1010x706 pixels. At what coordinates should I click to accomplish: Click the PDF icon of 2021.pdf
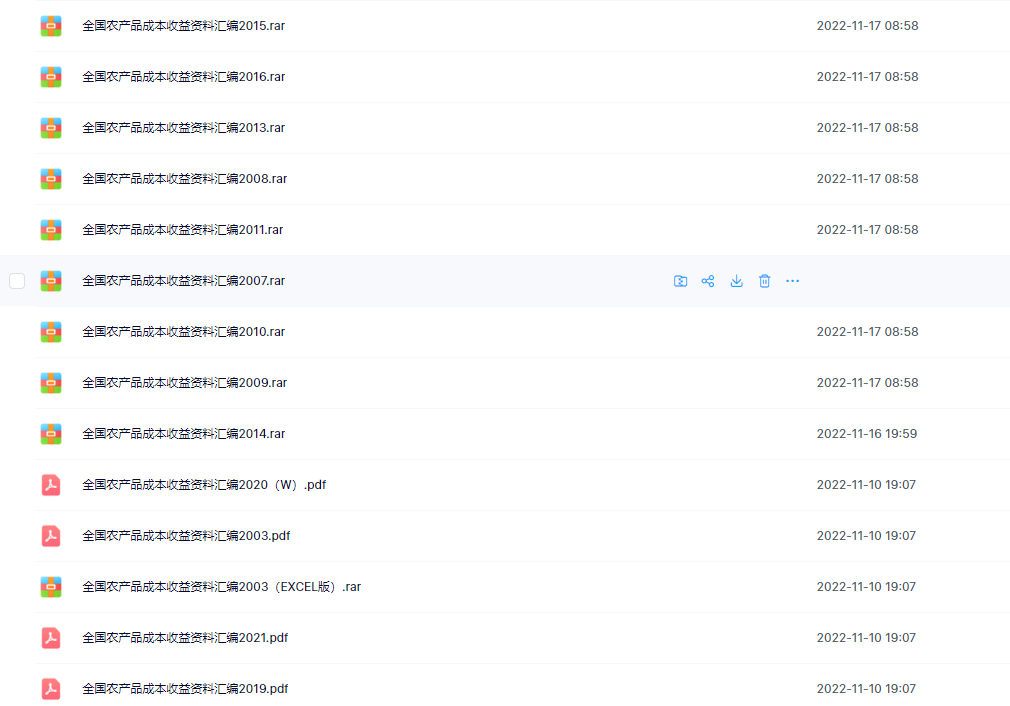(51, 638)
